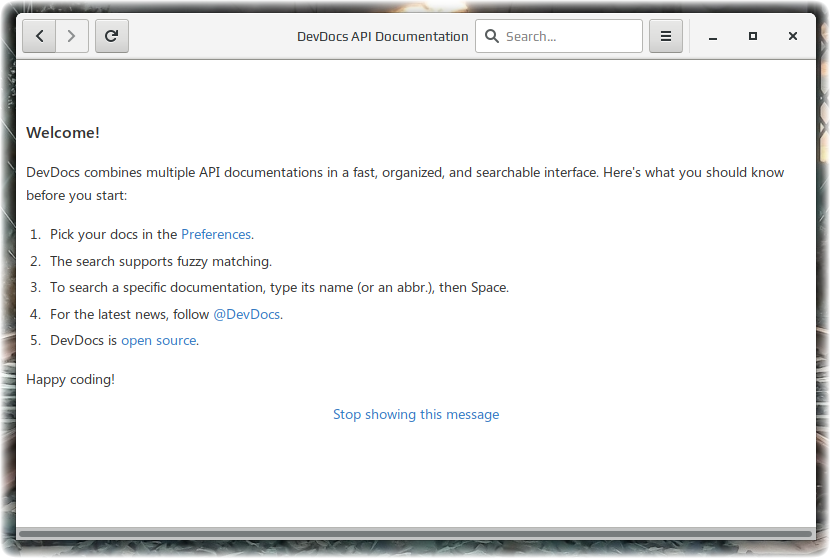Click the magnifier icon in search box
The image size is (830, 558).
(x=492, y=36)
